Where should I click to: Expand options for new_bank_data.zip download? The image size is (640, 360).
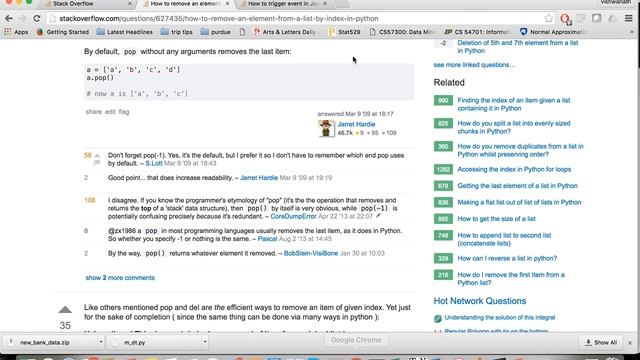pyautogui.click(x=101, y=342)
